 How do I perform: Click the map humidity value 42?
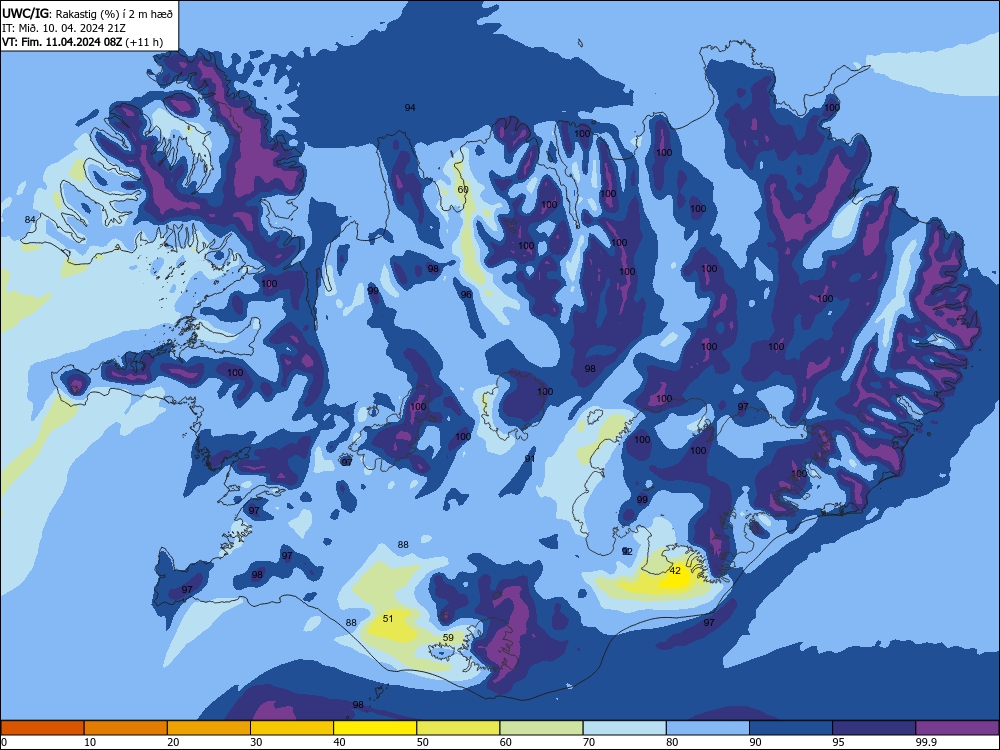click(675, 571)
